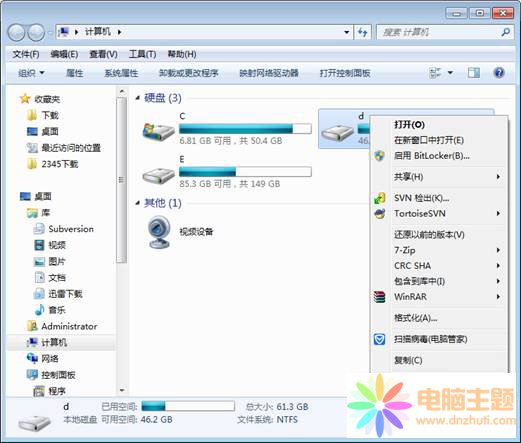Choose 复制(C) in context menu

(408, 360)
